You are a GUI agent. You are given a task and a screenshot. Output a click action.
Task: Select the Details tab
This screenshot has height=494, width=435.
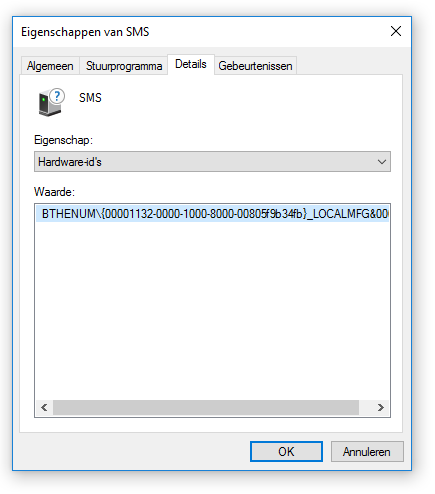191,64
